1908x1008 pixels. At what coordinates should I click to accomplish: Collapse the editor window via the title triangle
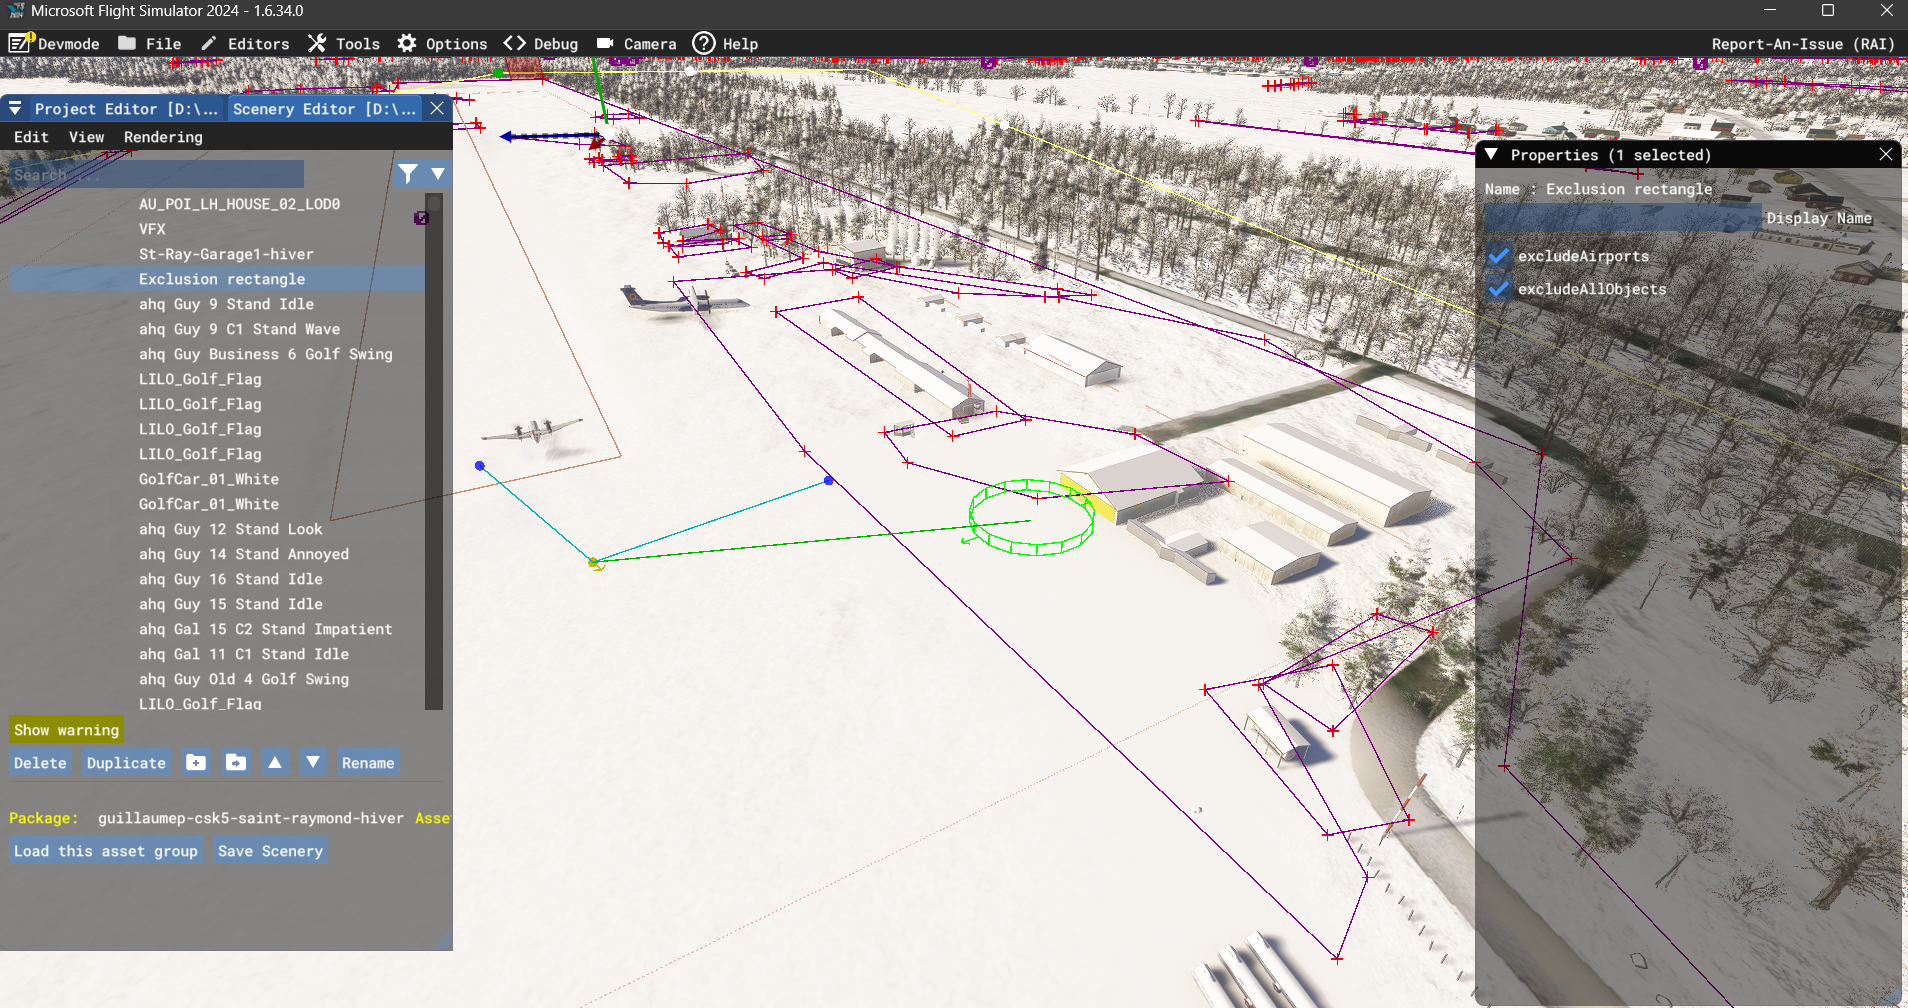click(15, 108)
